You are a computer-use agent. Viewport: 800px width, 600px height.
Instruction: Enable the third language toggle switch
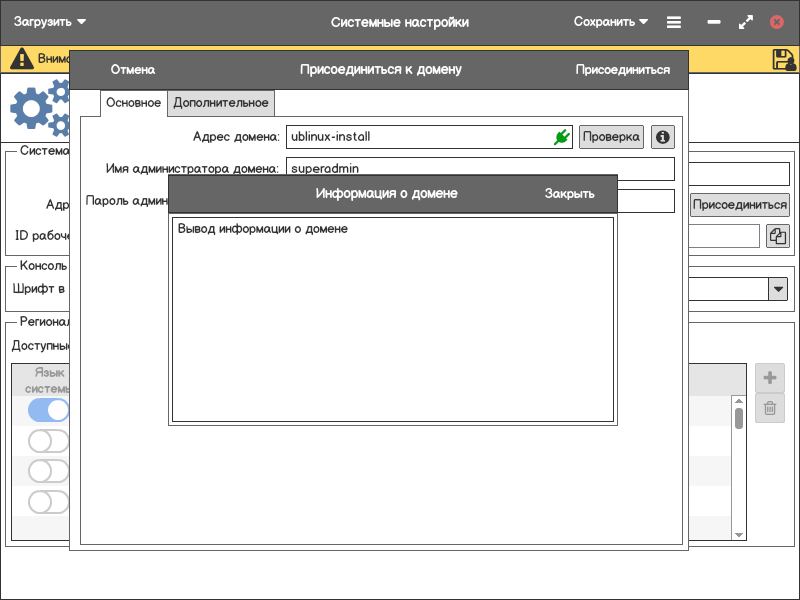pos(48,471)
